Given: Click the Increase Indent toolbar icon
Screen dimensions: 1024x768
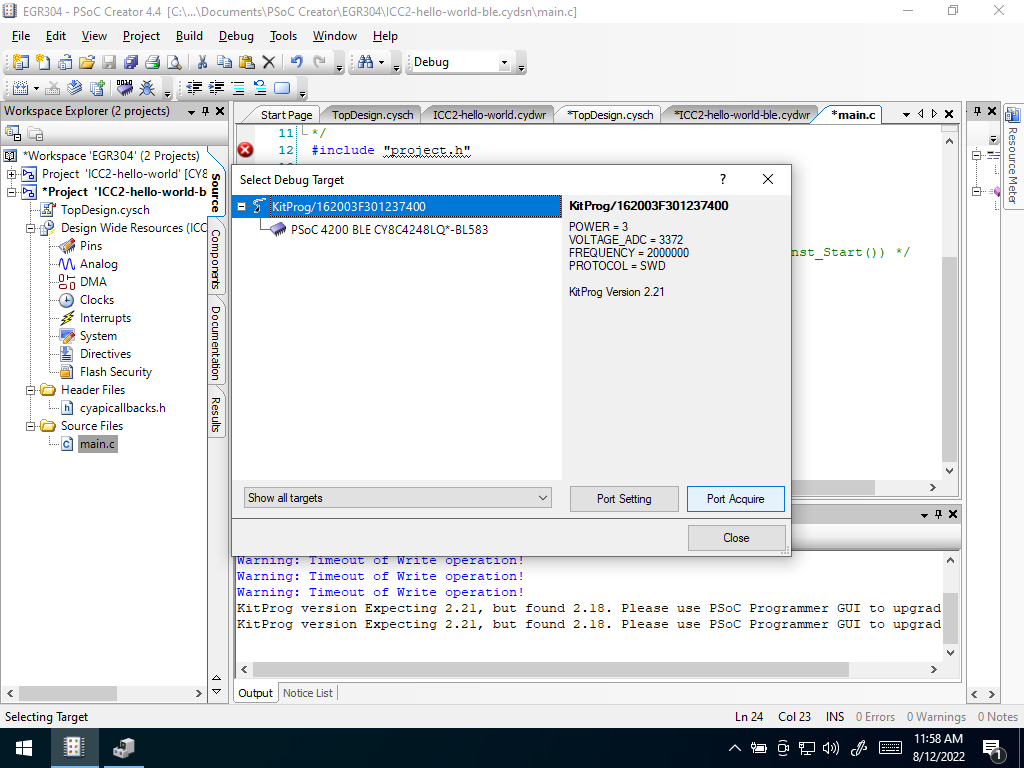Looking at the screenshot, I should tap(216, 88).
